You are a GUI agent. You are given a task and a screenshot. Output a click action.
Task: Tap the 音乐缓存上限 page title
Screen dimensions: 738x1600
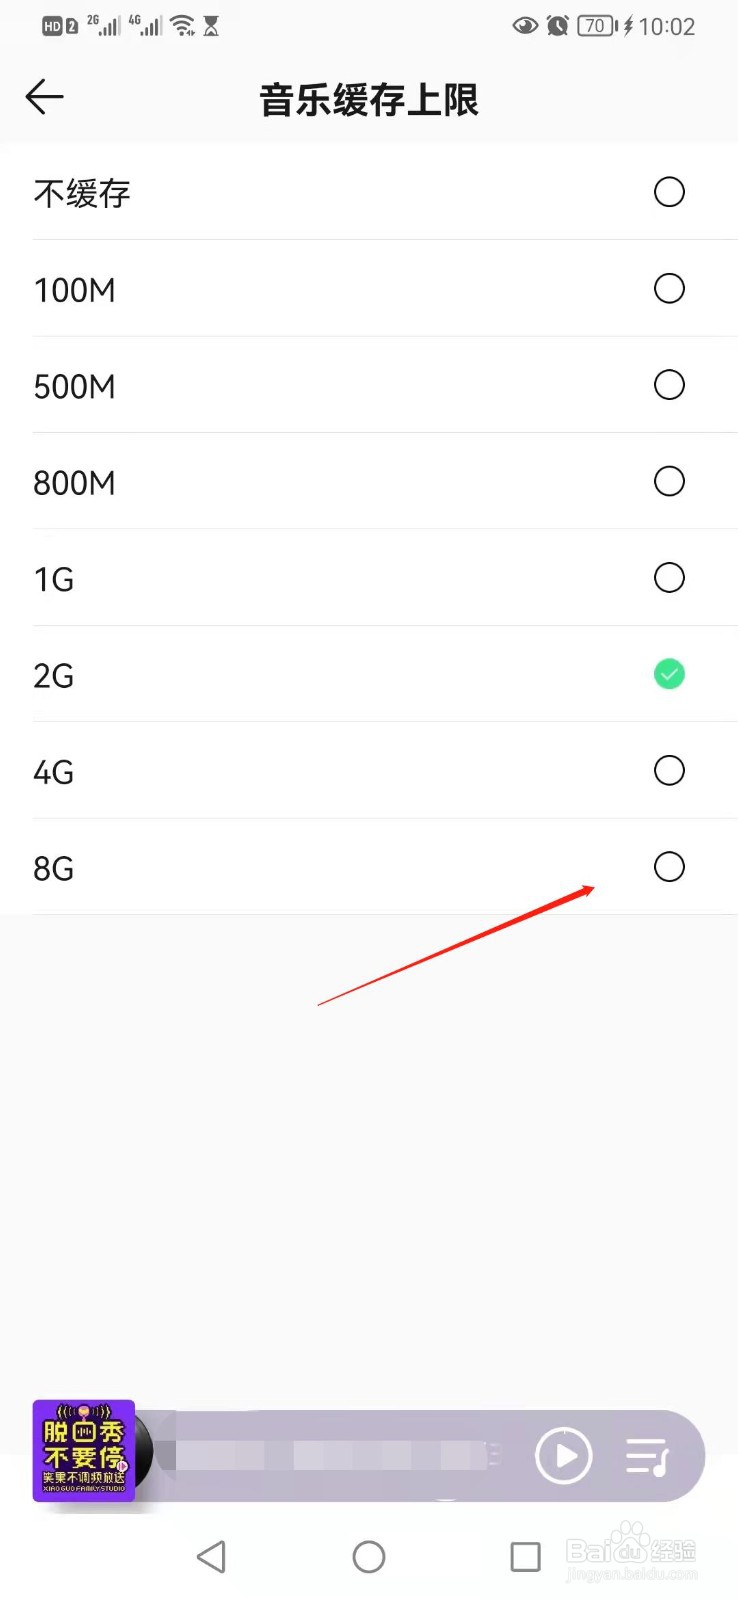pyautogui.click(x=369, y=100)
